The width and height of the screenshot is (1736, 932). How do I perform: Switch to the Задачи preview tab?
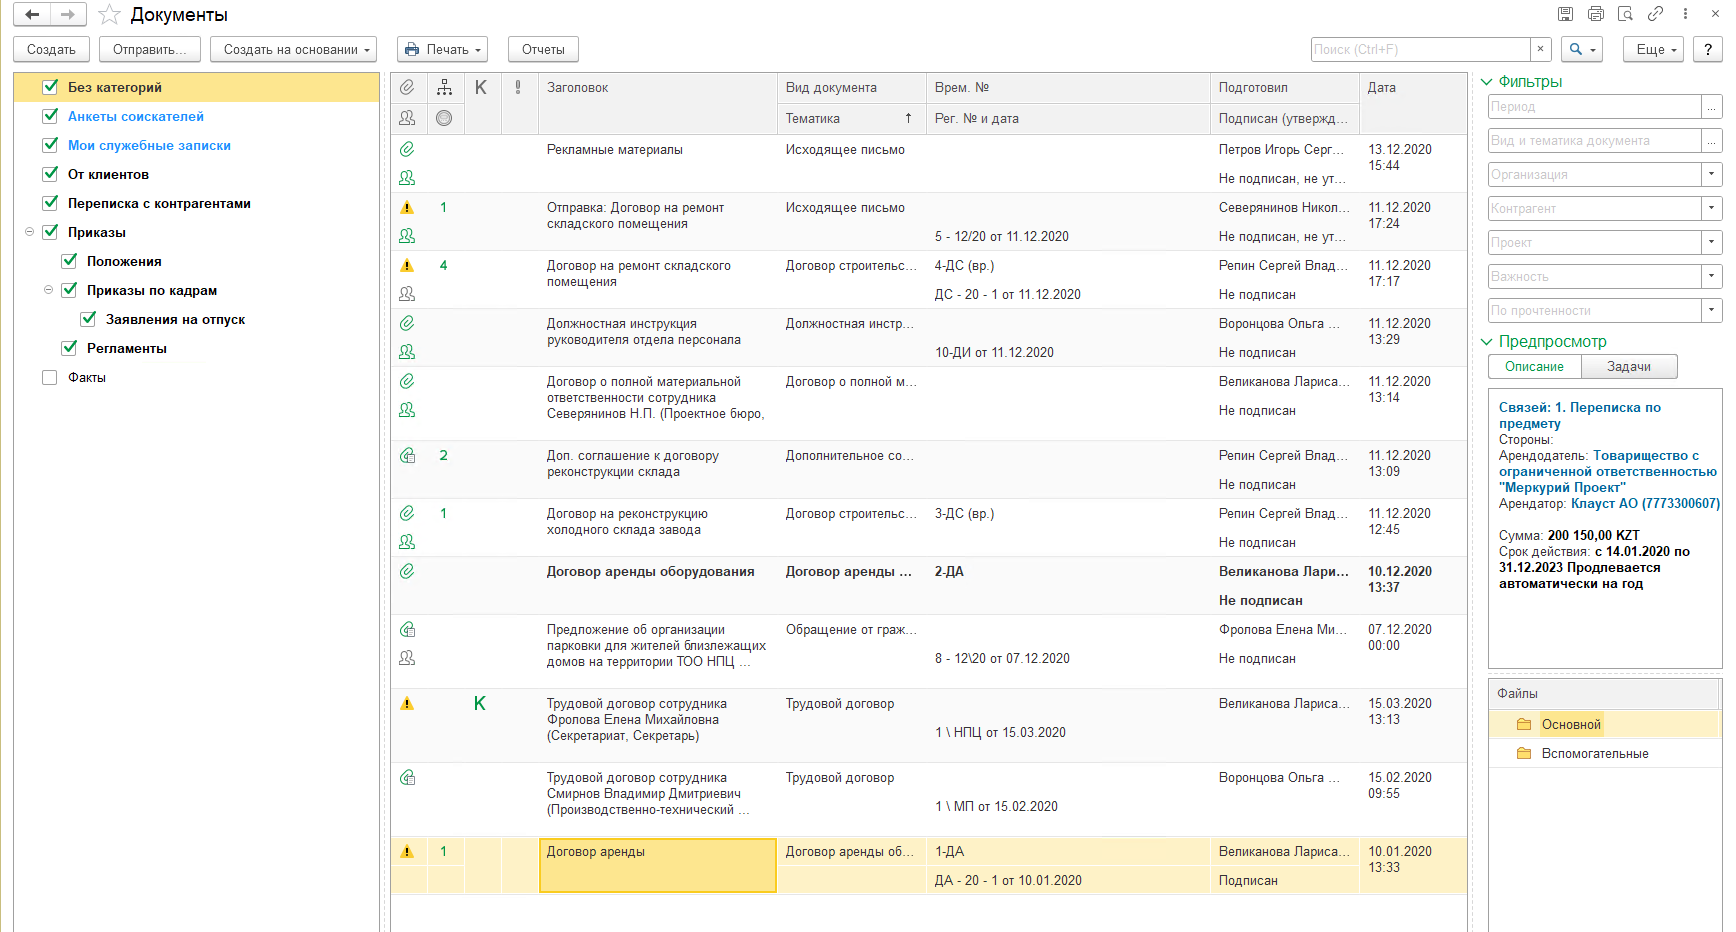(1628, 367)
